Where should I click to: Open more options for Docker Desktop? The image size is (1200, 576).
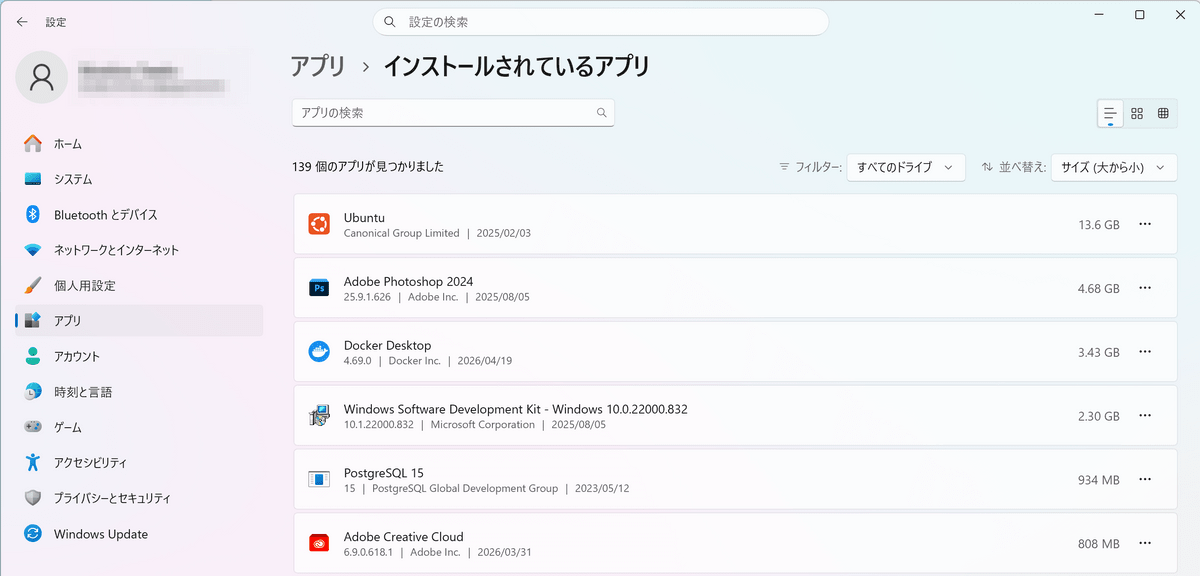(x=1145, y=352)
